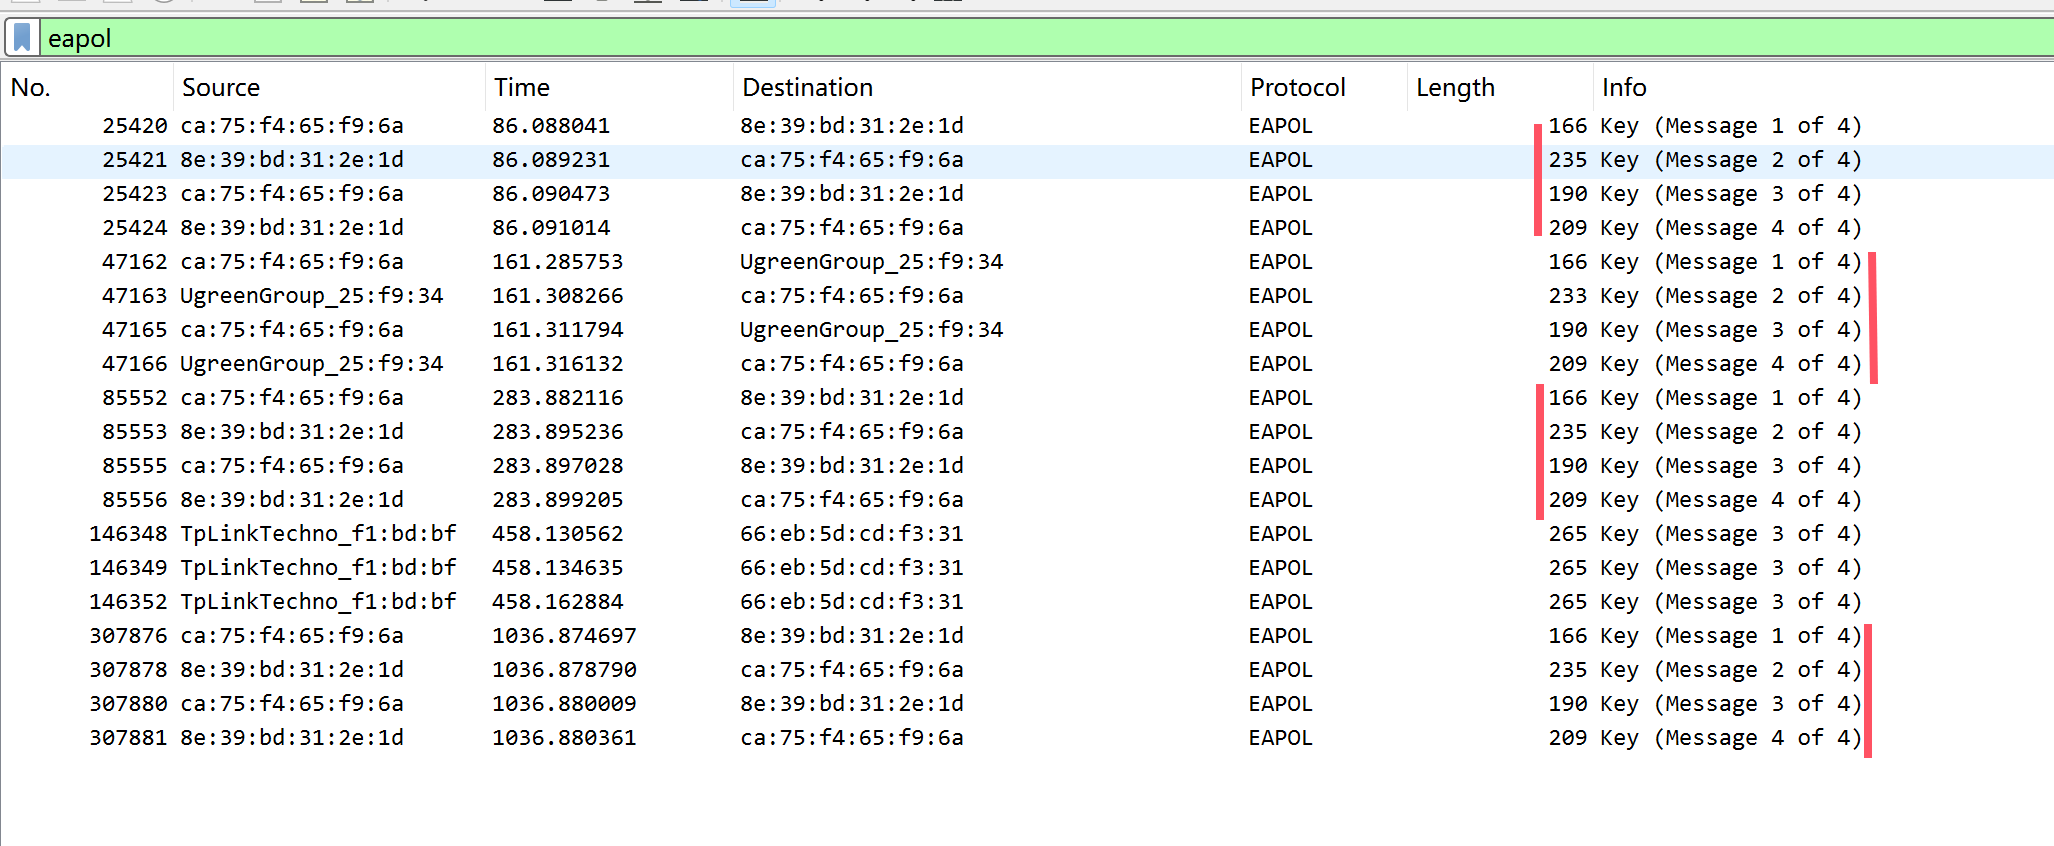Image resolution: width=2054 pixels, height=846 pixels.
Task: Select packet number 47165
Action: point(1027,330)
